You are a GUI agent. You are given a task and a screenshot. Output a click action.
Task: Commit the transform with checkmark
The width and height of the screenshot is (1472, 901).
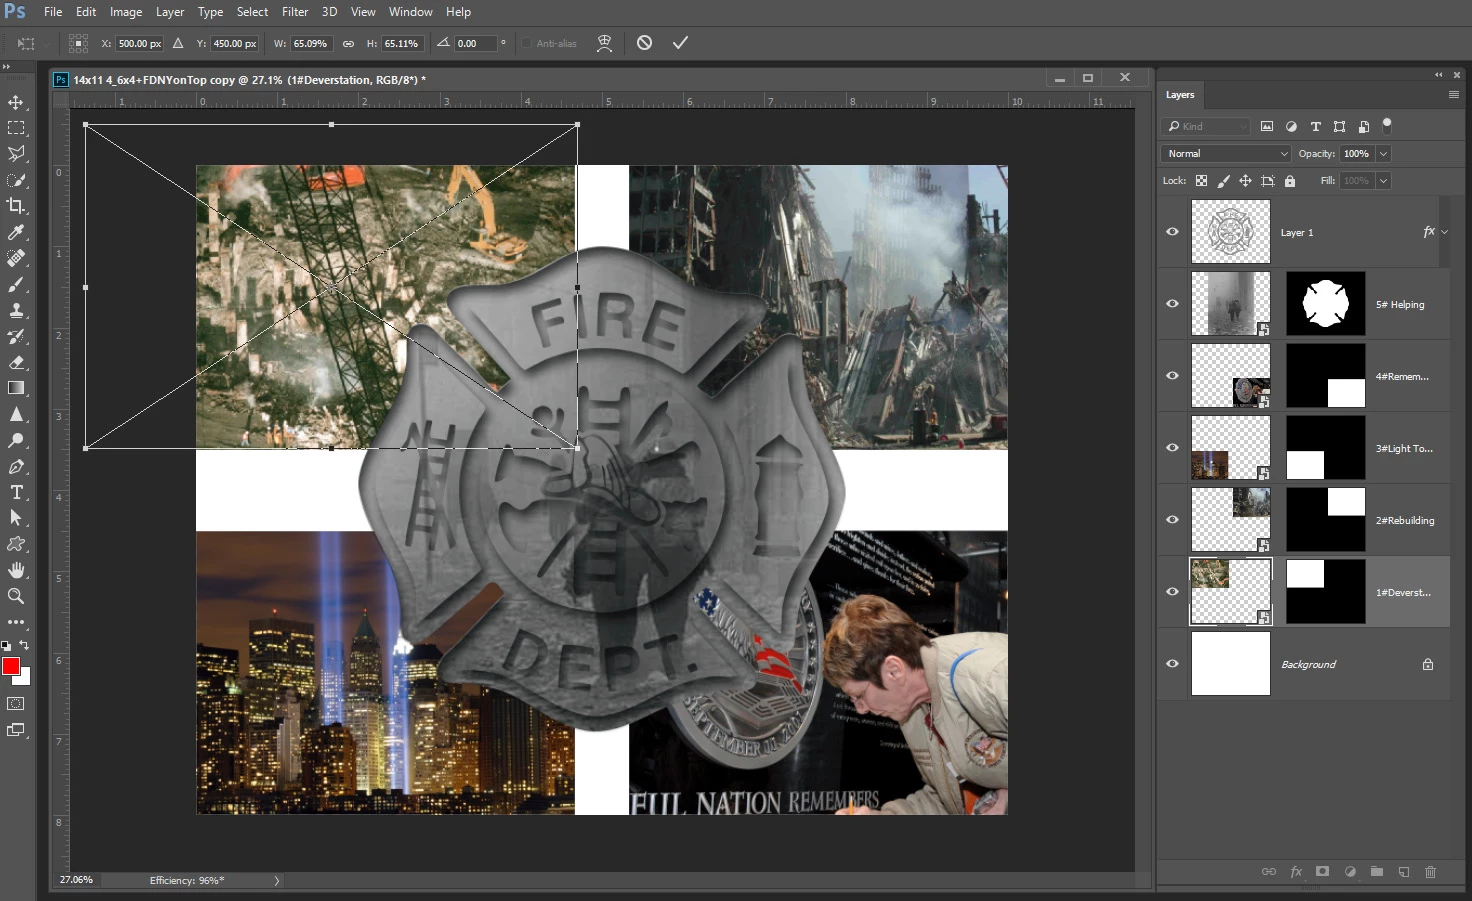point(680,43)
